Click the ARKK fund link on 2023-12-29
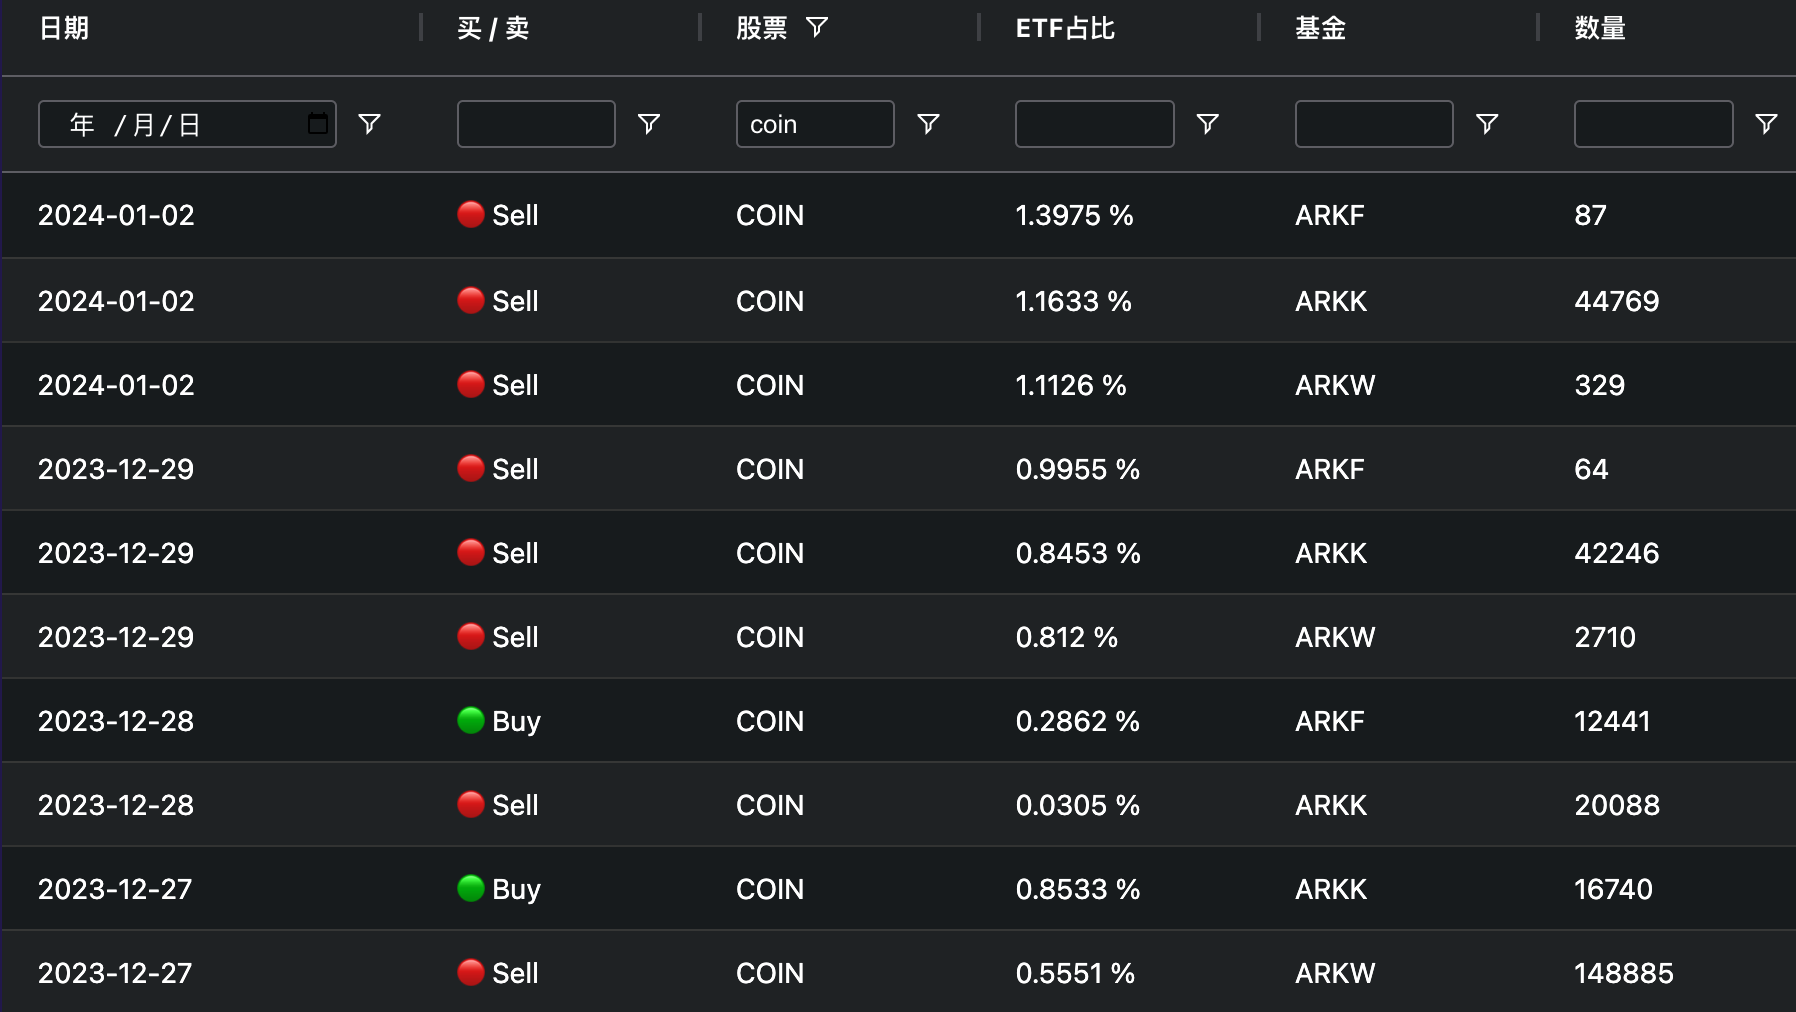This screenshot has width=1796, height=1012. 1330,552
